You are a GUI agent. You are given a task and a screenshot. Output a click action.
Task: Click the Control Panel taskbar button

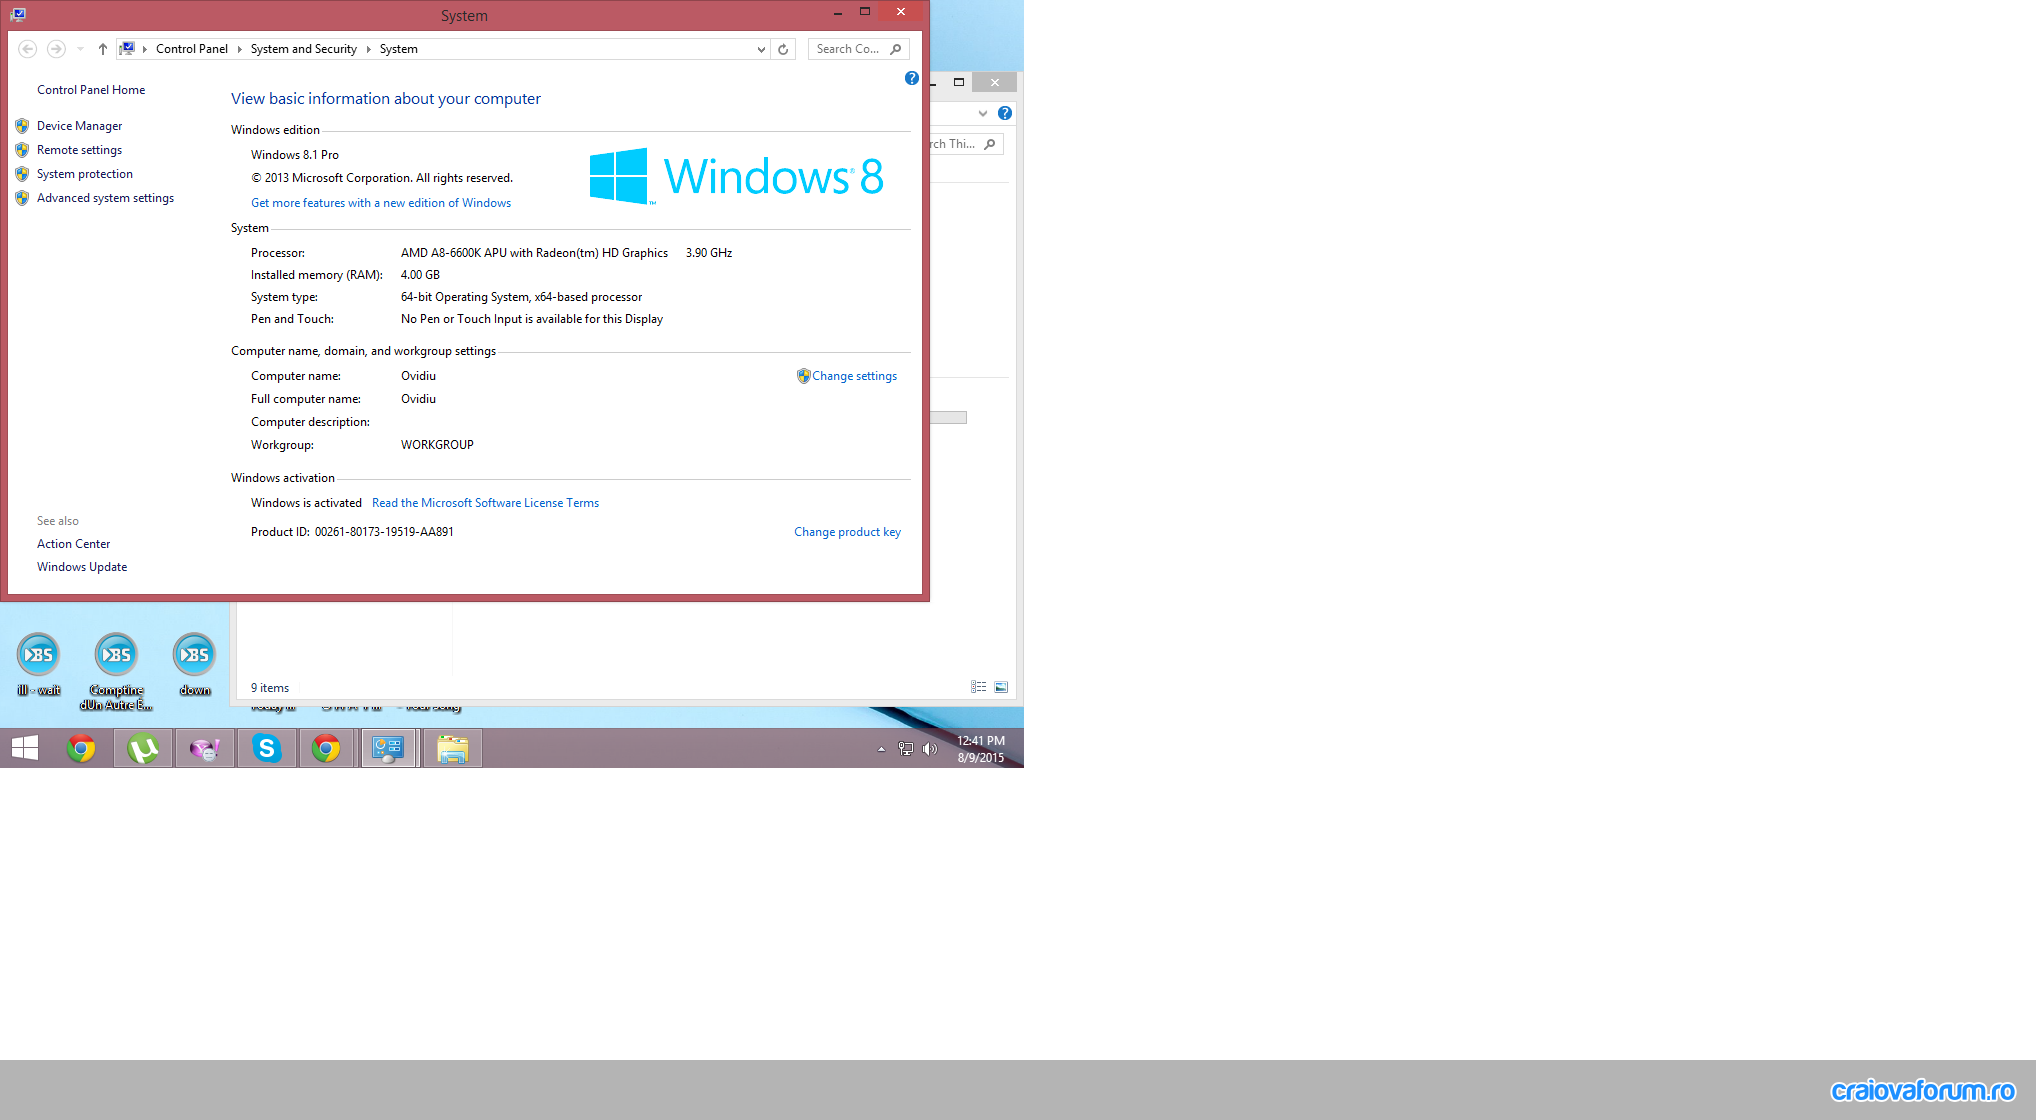click(x=388, y=748)
